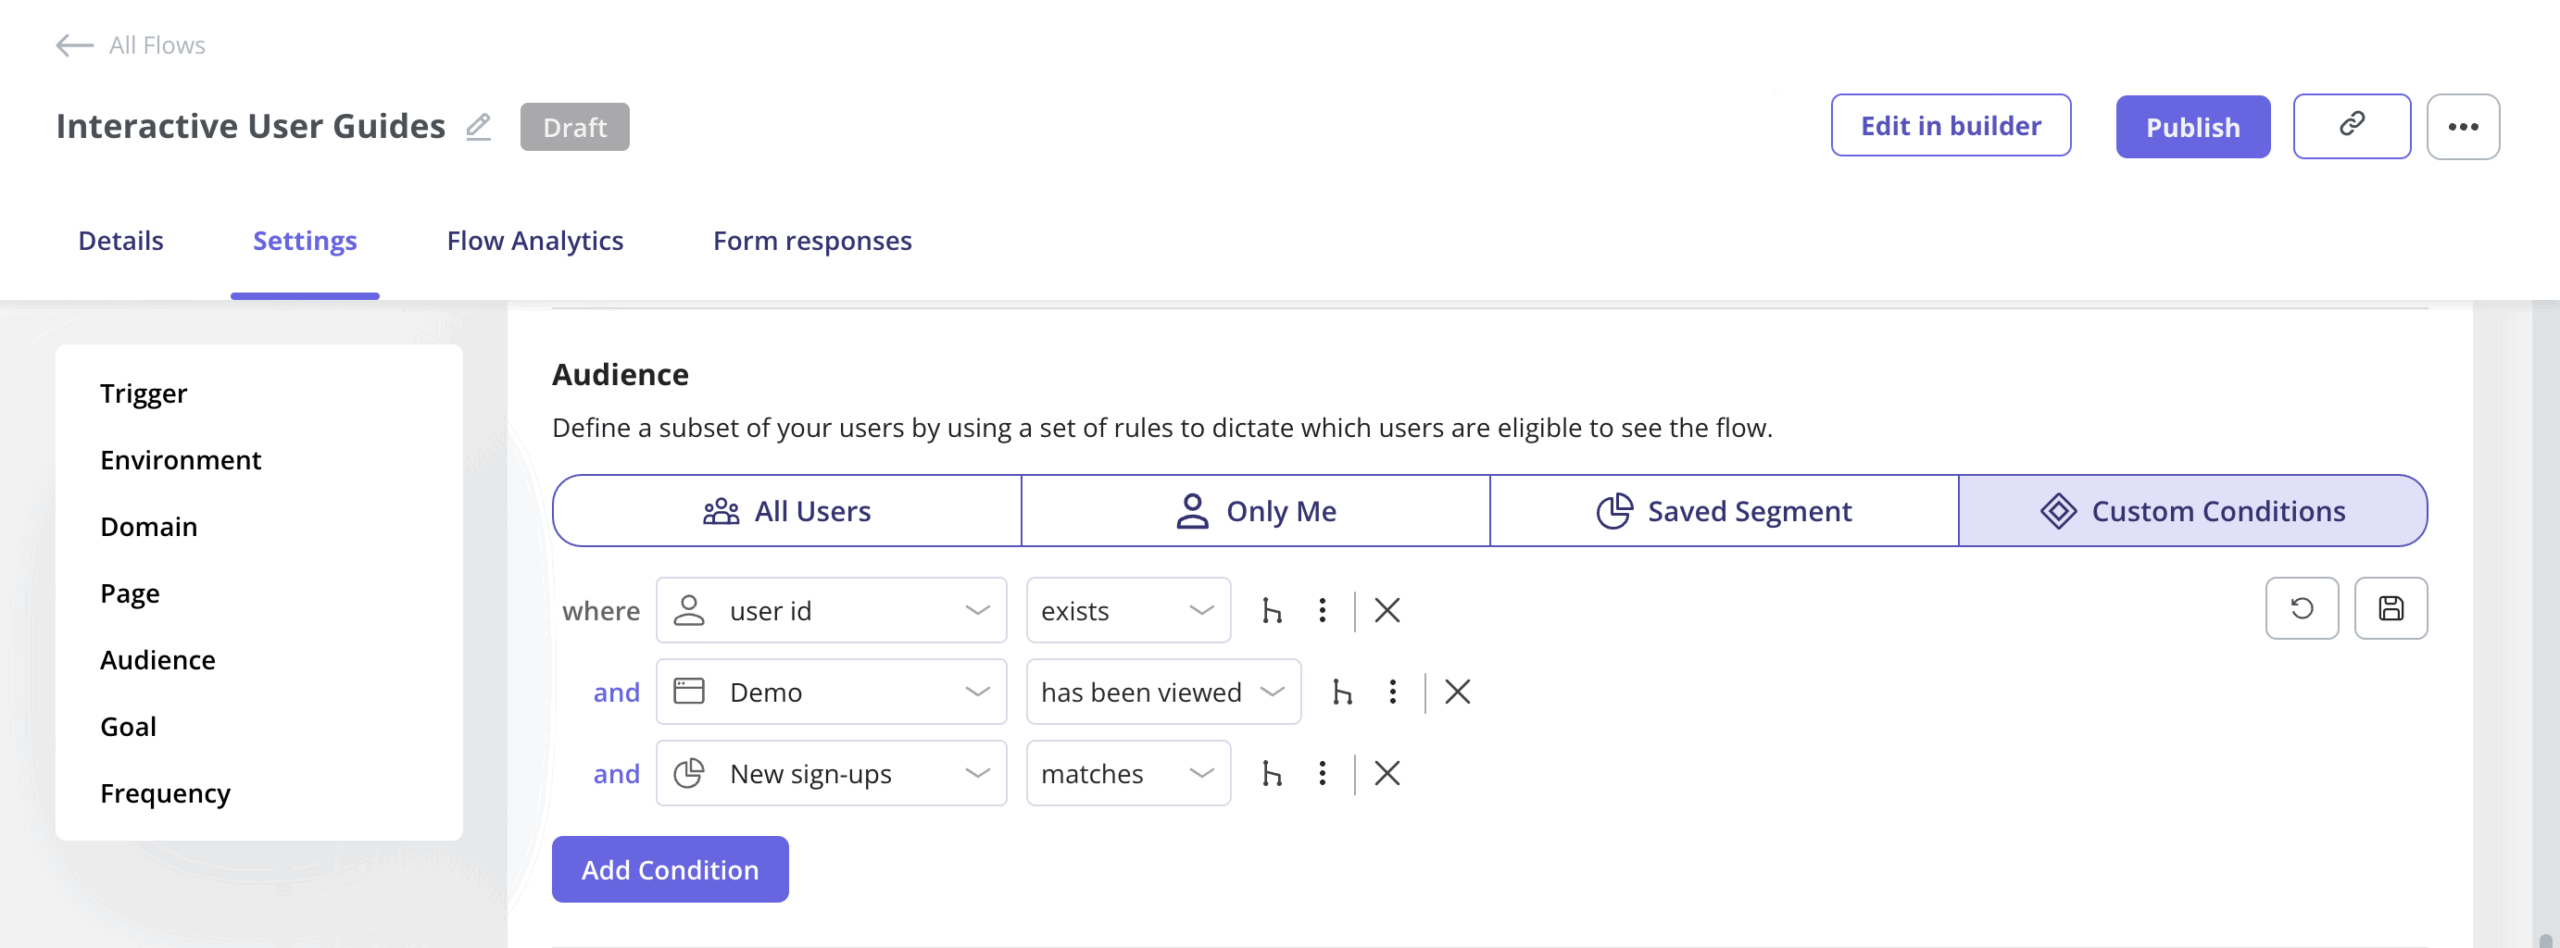2560x948 pixels.
Task: Add nested branch to New sign-ups condition
Action: pyautogui.click(x=1272, y=773)
